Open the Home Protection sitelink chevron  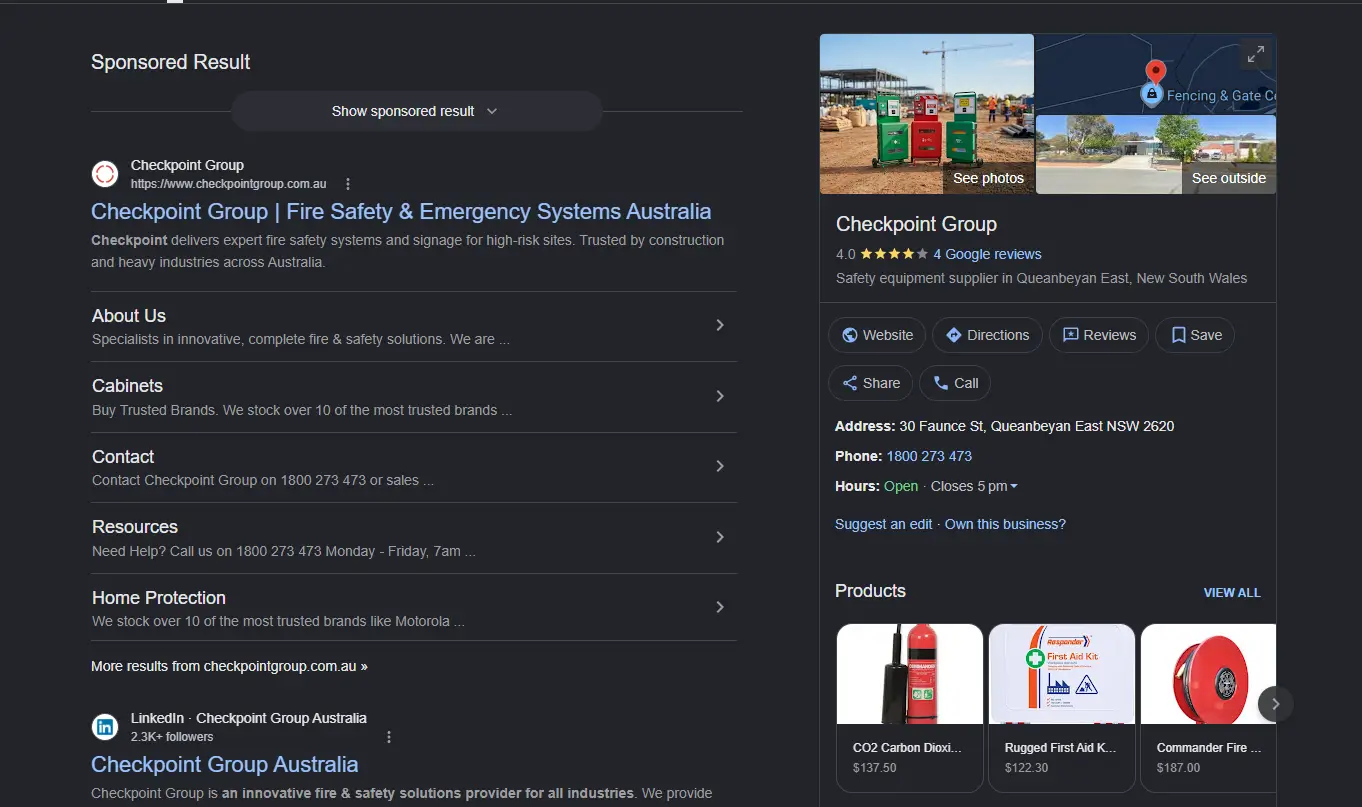tap(720, 607)
